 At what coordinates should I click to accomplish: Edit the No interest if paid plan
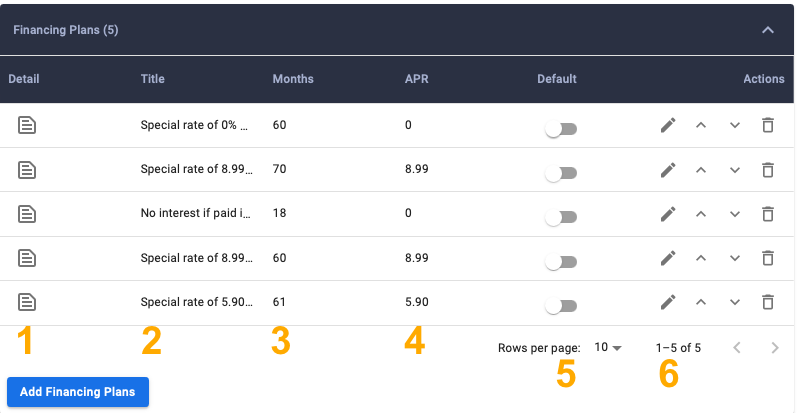click(x=668, y=214)
